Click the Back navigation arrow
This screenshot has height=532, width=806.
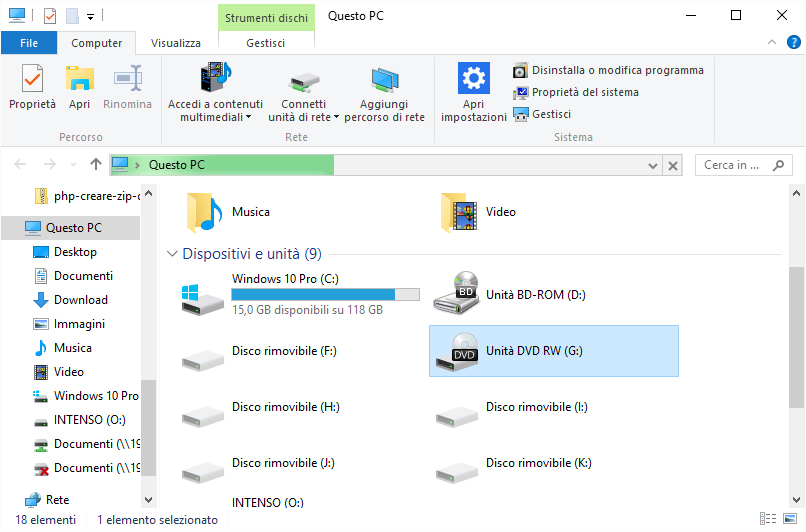[x=21, y=164]
